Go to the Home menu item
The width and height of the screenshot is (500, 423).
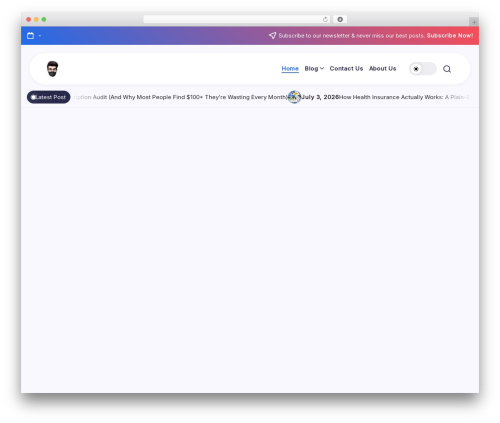click(290, 68)
